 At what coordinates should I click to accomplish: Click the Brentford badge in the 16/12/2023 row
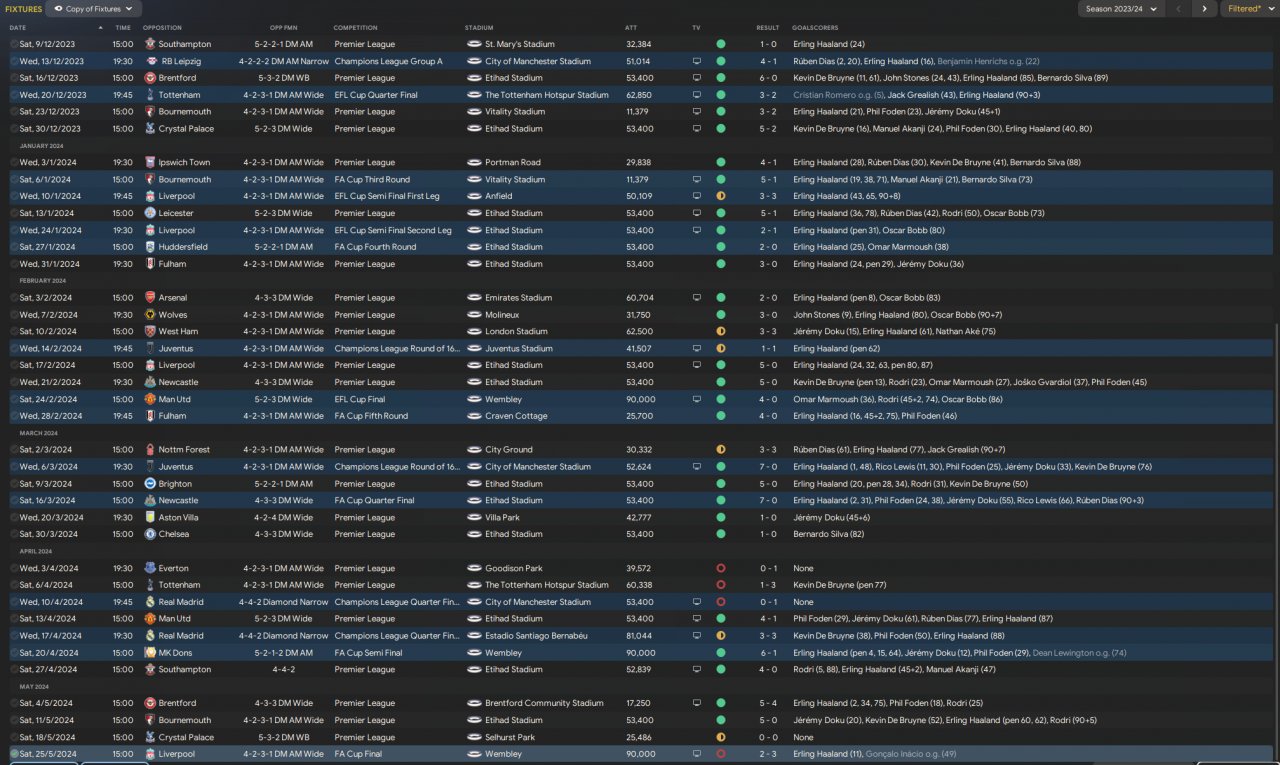tap(150, 78)
